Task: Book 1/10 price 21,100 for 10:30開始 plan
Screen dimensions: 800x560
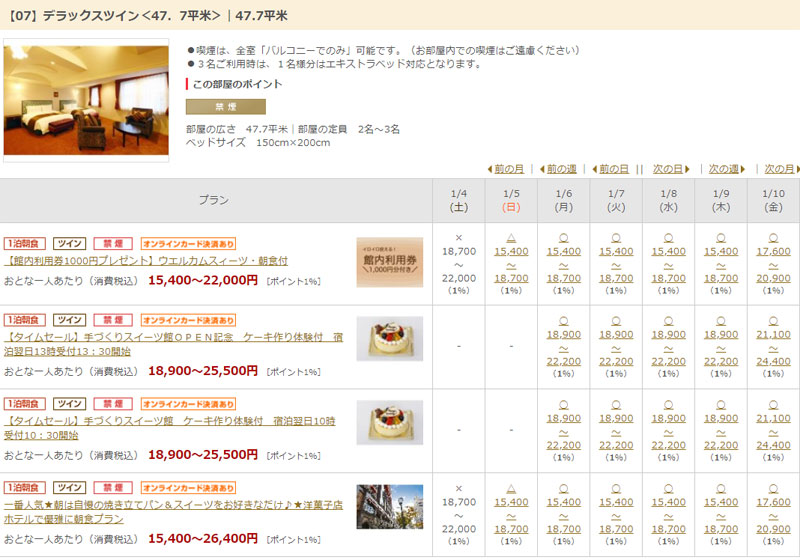Action: coord(773,418)
